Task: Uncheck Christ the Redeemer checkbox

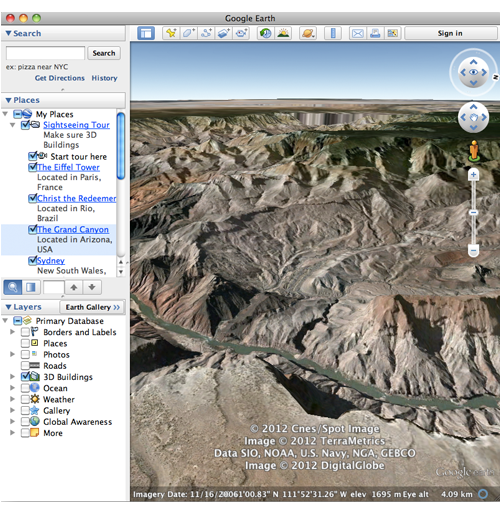Action: 33,198
